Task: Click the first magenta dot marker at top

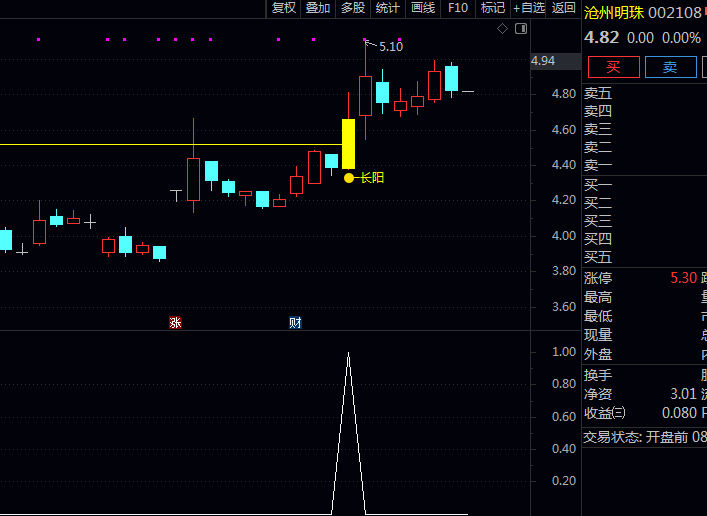Action: tap(38, 40)
